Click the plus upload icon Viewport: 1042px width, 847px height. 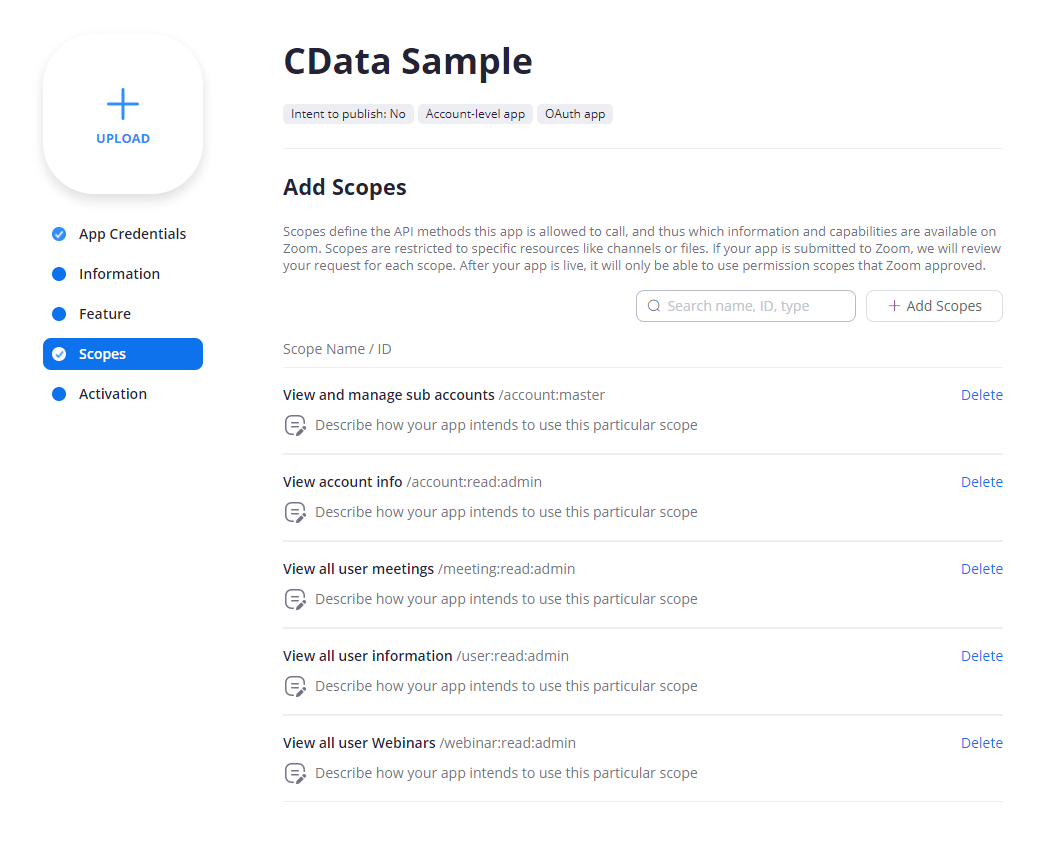pos(123,104)
